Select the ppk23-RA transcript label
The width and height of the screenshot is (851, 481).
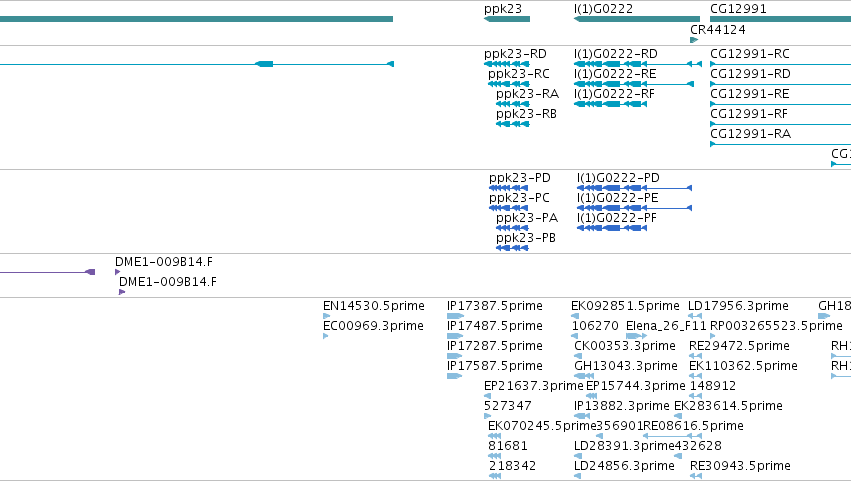coord(527,94)
